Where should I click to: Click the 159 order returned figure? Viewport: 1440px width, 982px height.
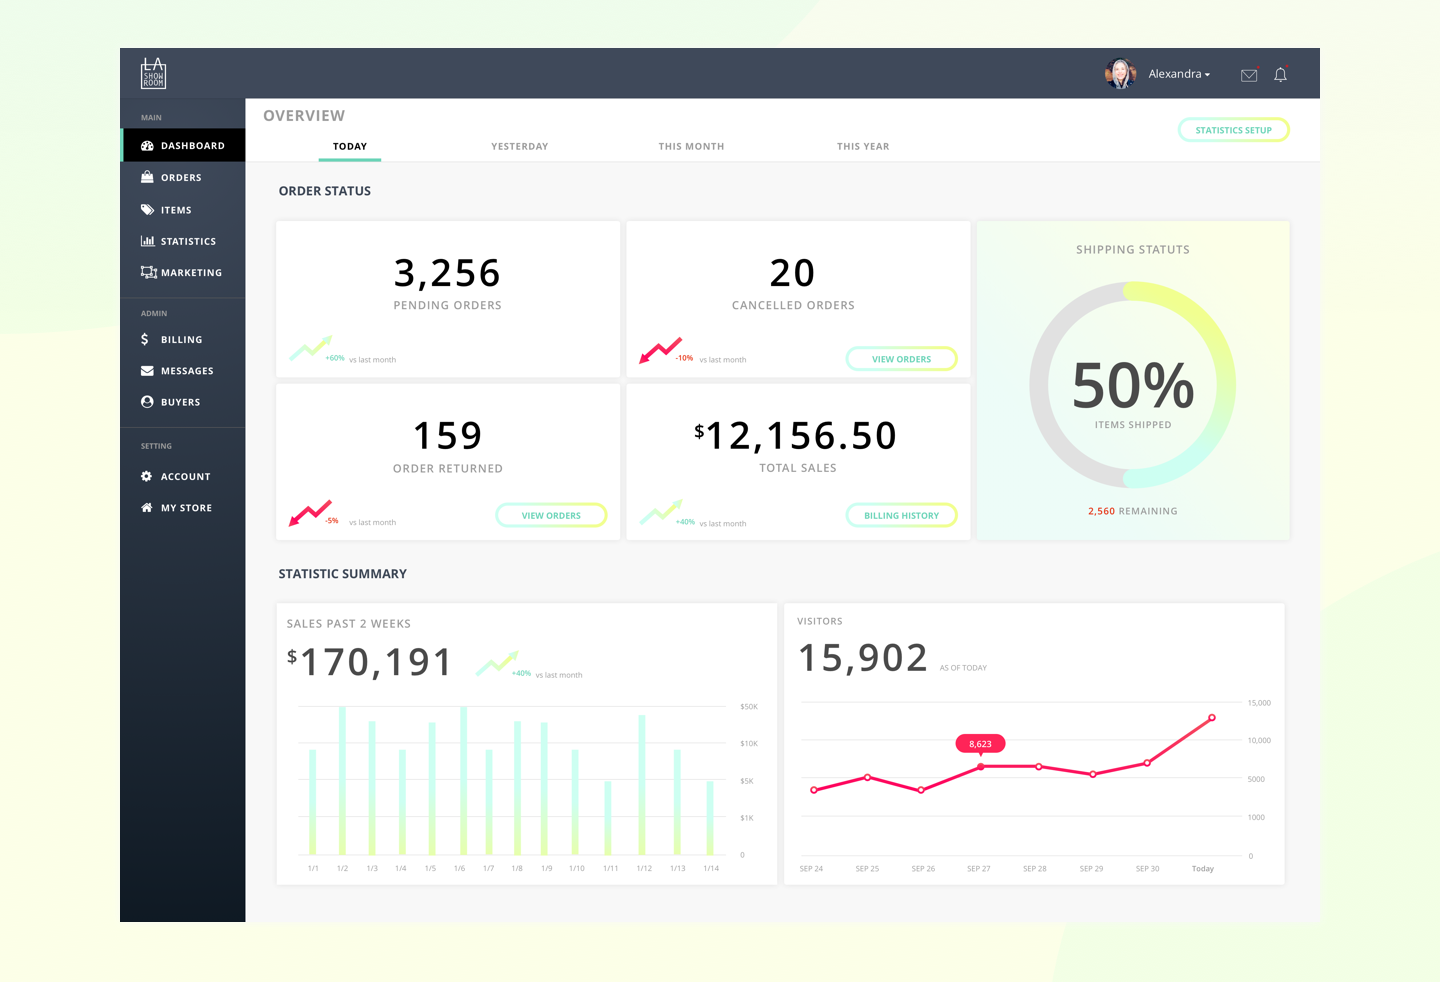click(x=448, y=436)
